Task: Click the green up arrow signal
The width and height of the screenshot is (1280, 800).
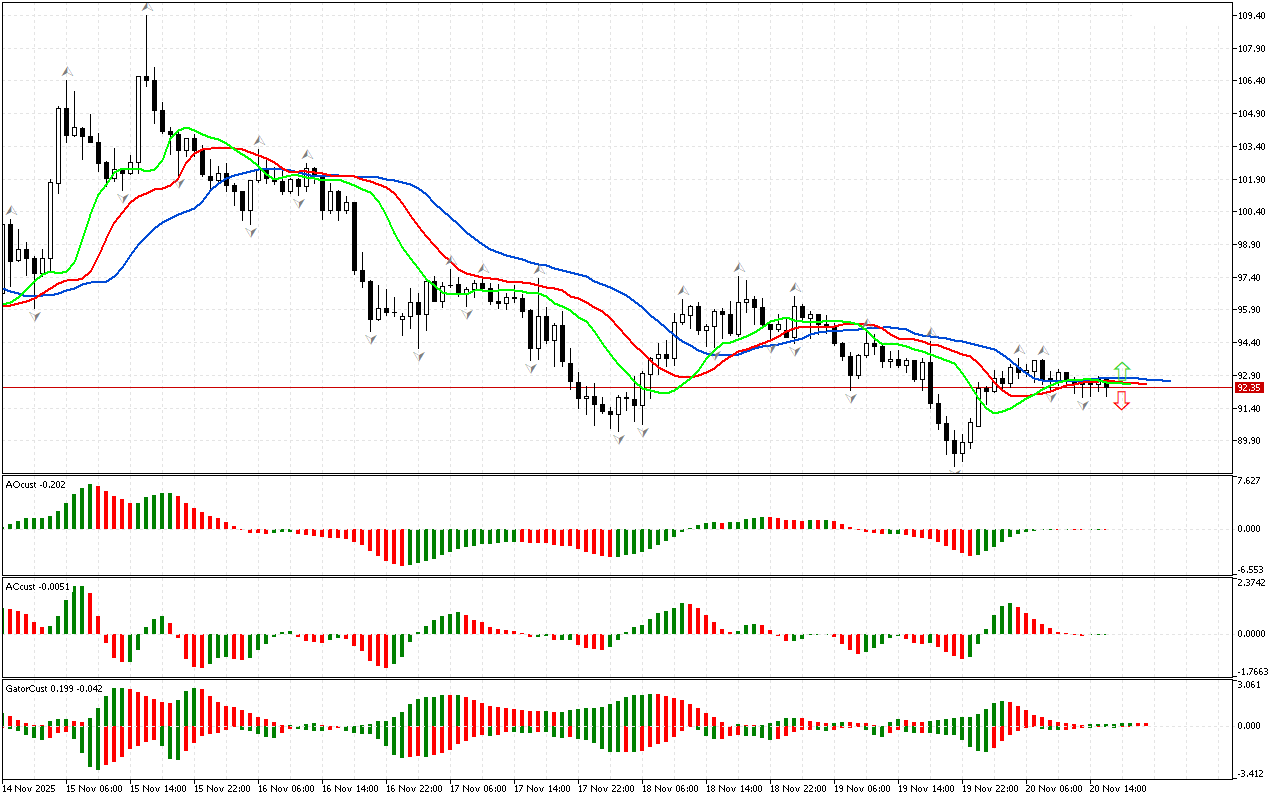Action: [1122, 369]
